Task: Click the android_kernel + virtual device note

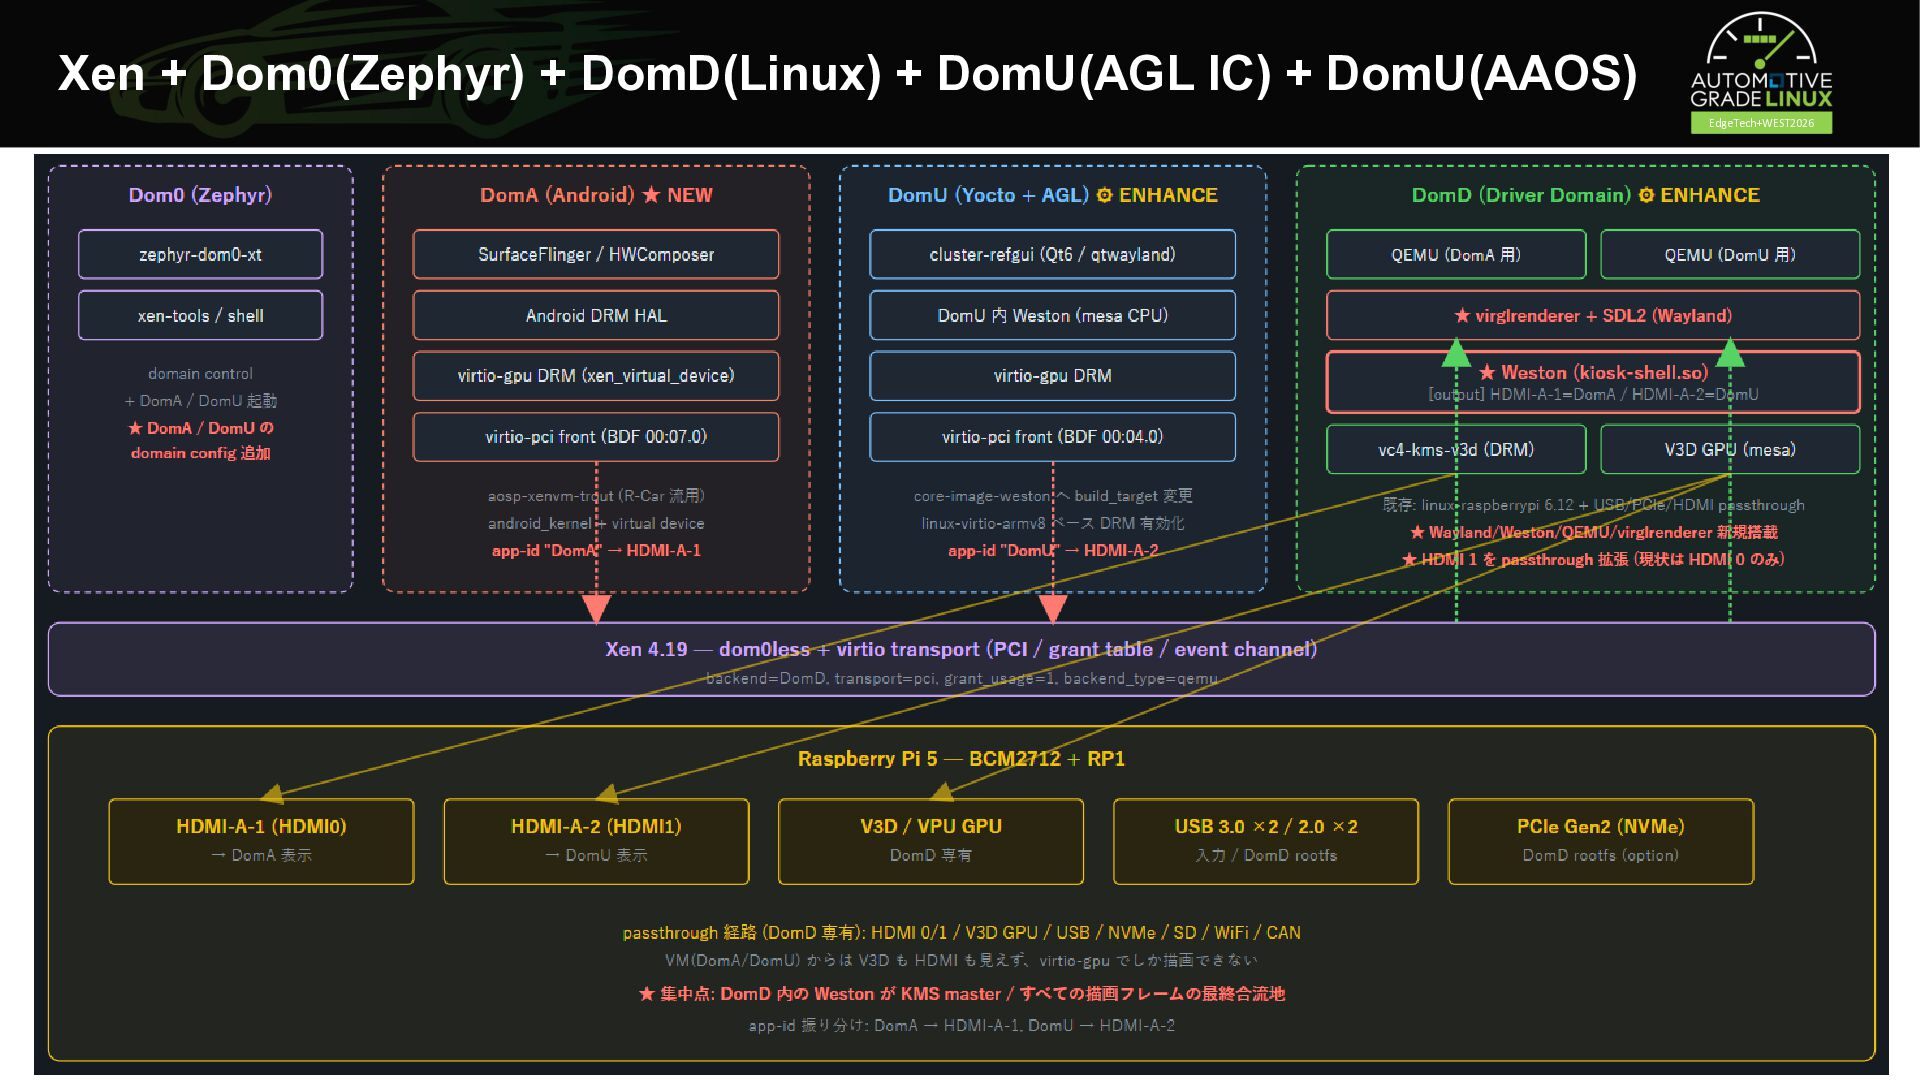Action: click(596, 523)
